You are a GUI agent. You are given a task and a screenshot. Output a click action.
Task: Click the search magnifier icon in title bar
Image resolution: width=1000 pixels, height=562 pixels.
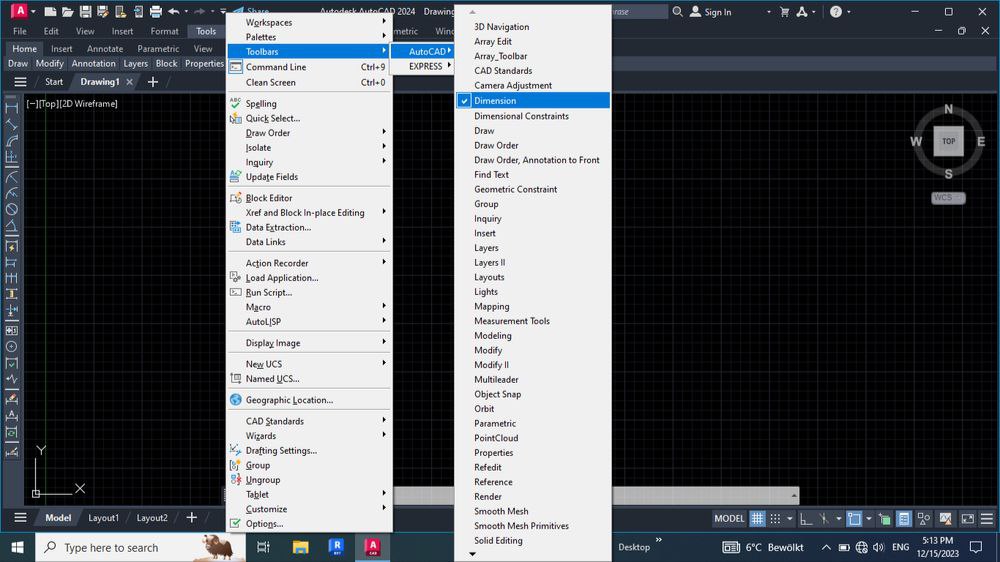(x=677, y=11)
